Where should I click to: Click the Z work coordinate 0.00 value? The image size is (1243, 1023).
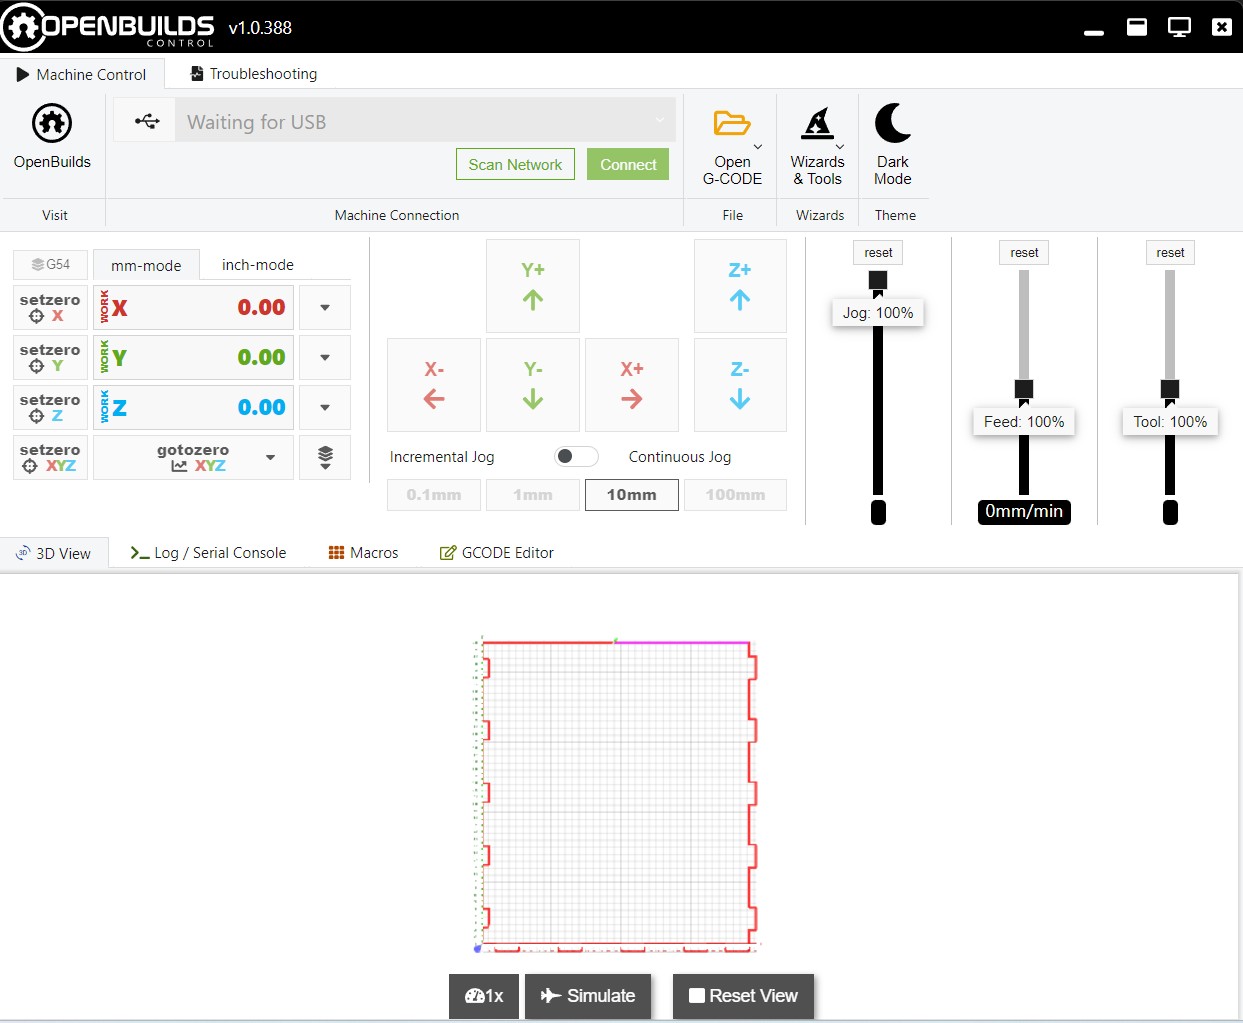(x=261, y=408)
